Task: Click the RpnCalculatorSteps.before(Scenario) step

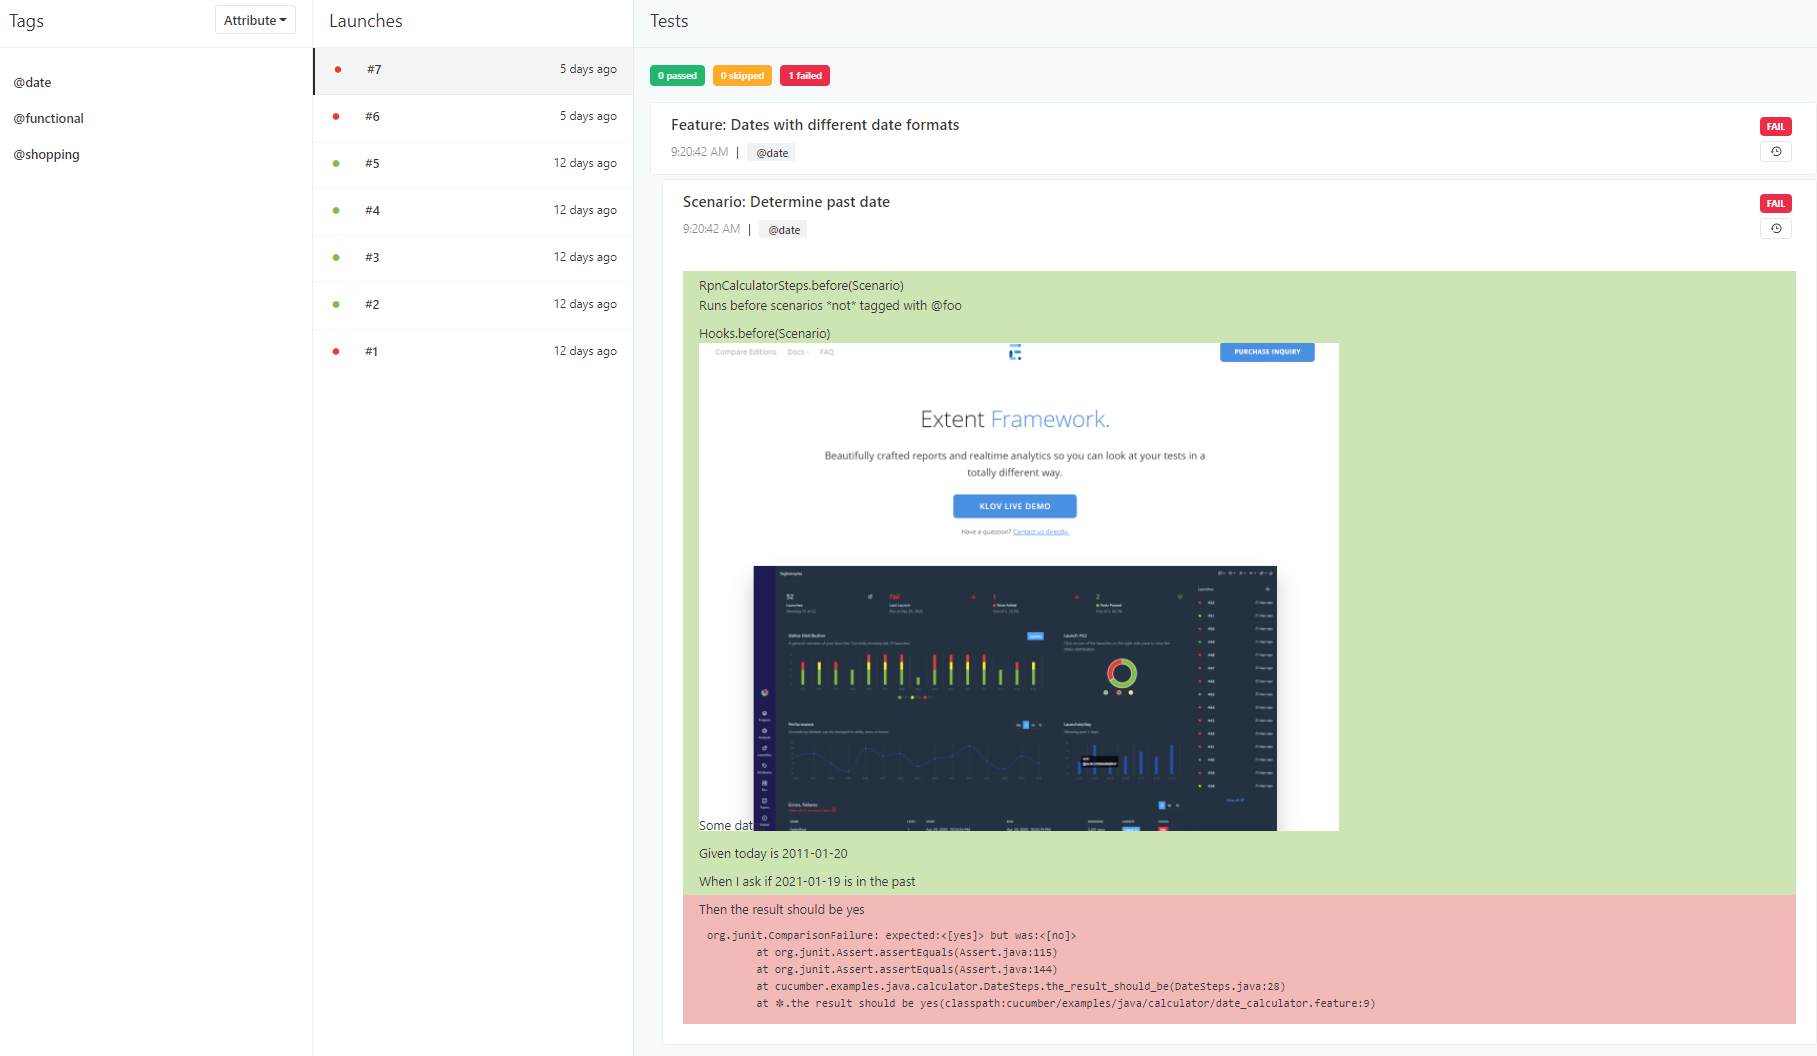Action: click(x=801, y=286)
